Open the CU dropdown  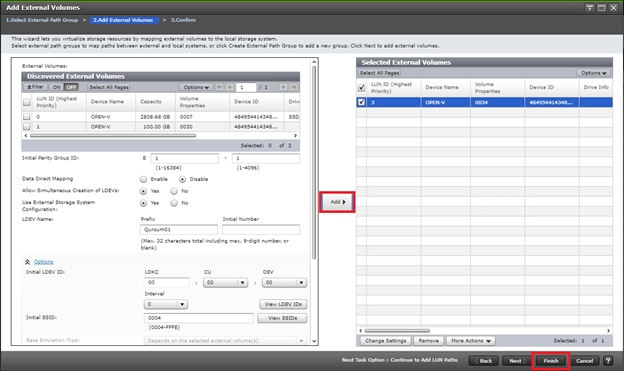(225, 282)
